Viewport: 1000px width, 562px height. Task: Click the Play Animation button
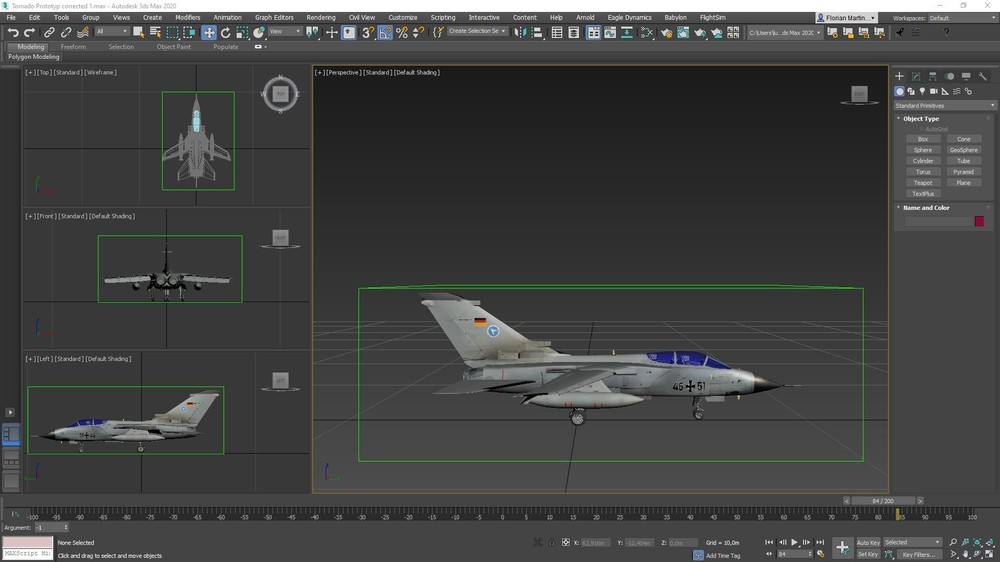795,542
